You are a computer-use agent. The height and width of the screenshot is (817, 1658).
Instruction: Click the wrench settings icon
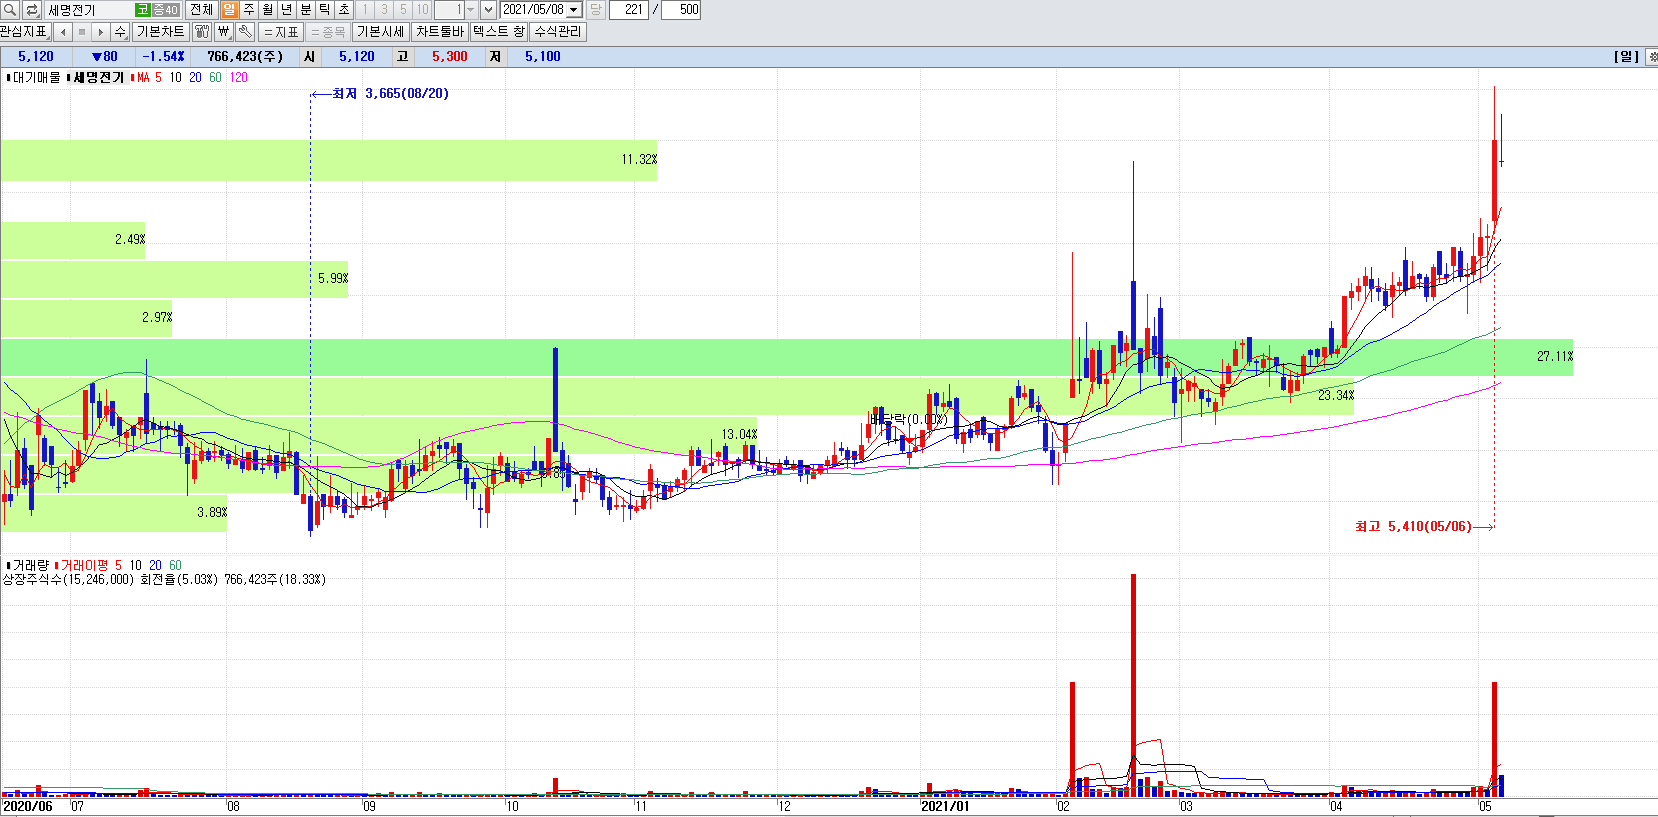coord(245,32)
